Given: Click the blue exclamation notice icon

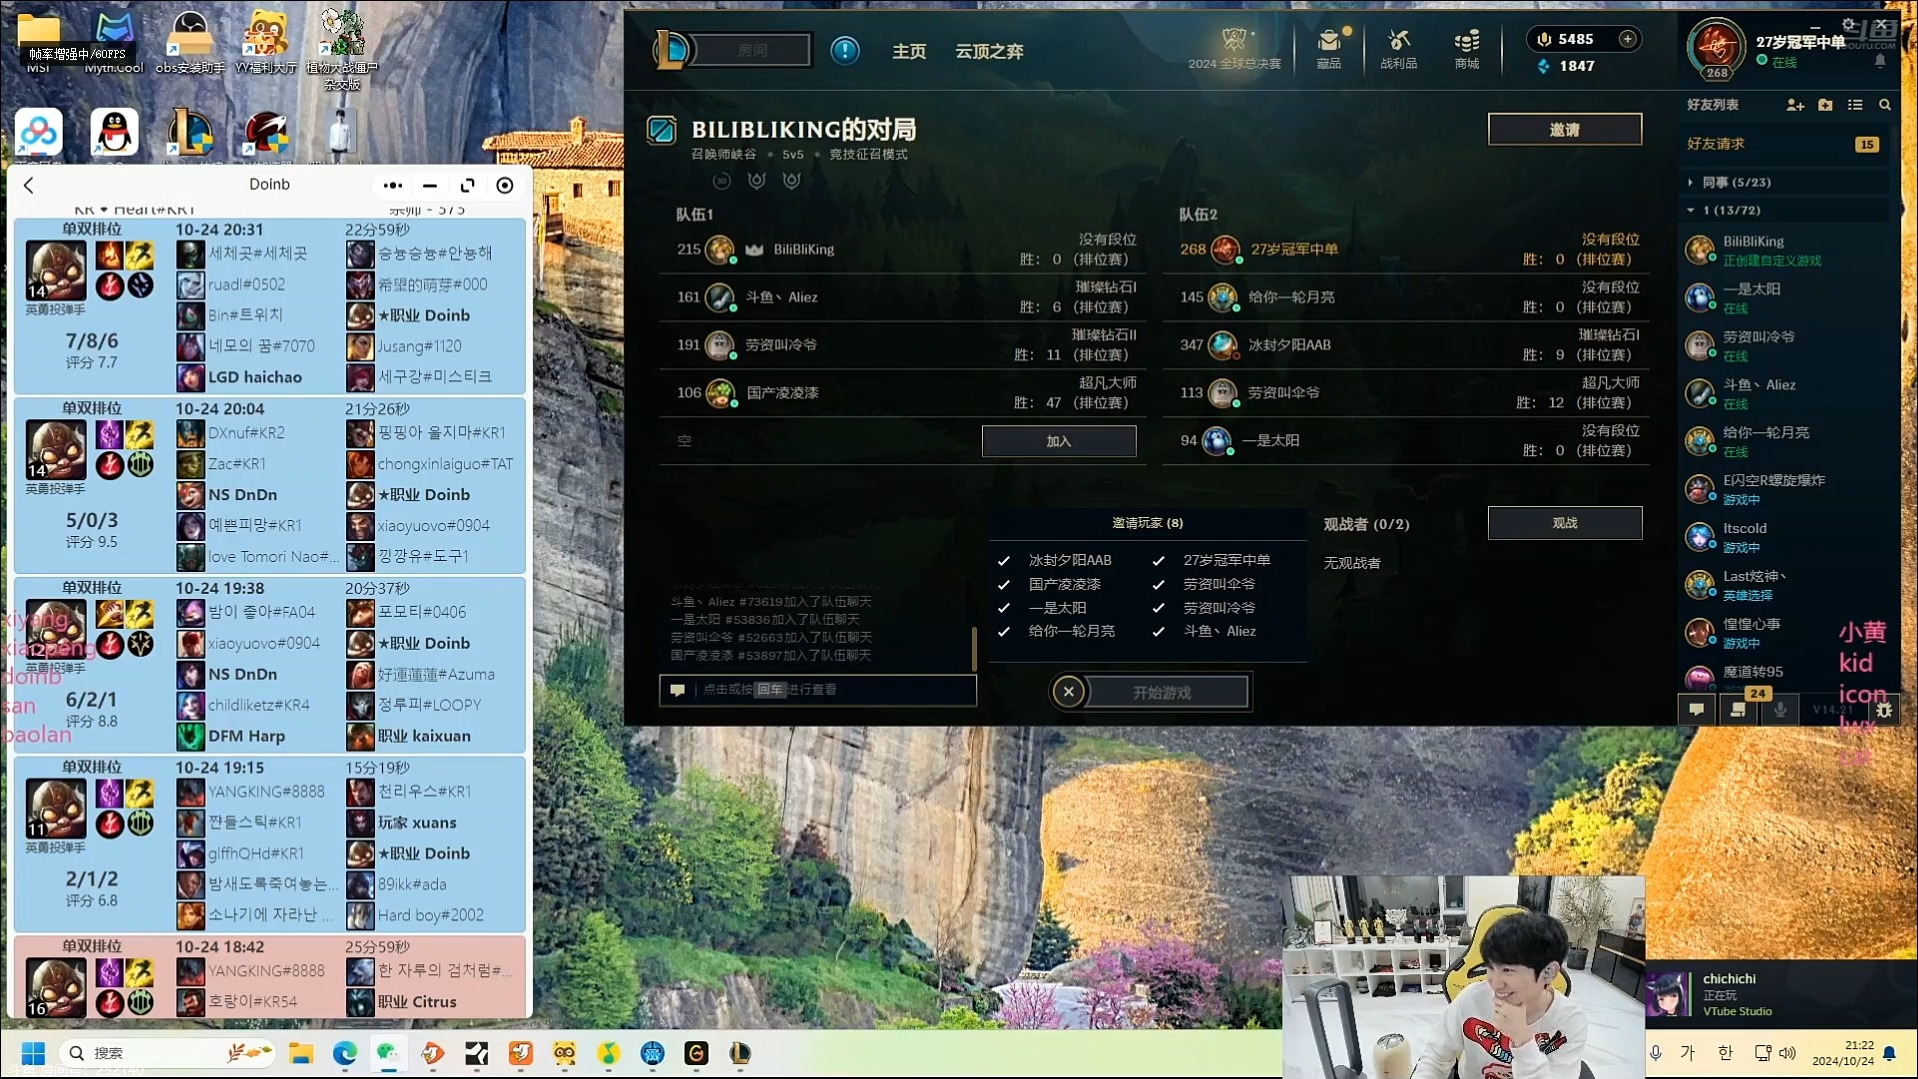Looking at the screenshot, I should pos(845,50).
